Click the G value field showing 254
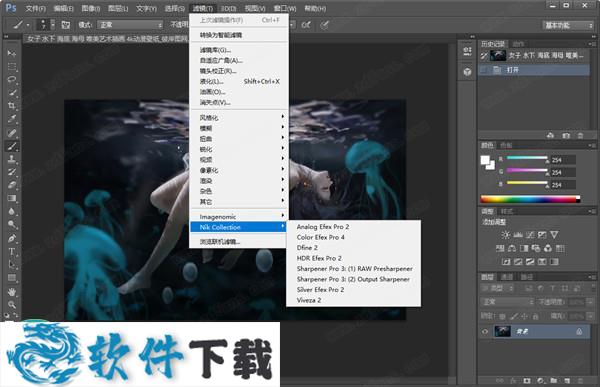The height and width of the screenshot is (387, 600). pyautogui.click(x=563, y=173)
